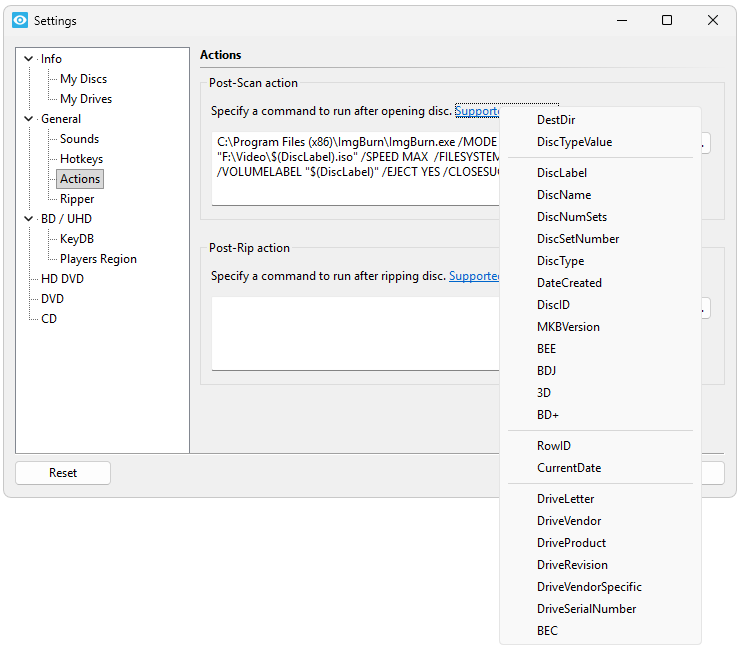
Task: Maximize the Settings window
Action: coord(667,20)
